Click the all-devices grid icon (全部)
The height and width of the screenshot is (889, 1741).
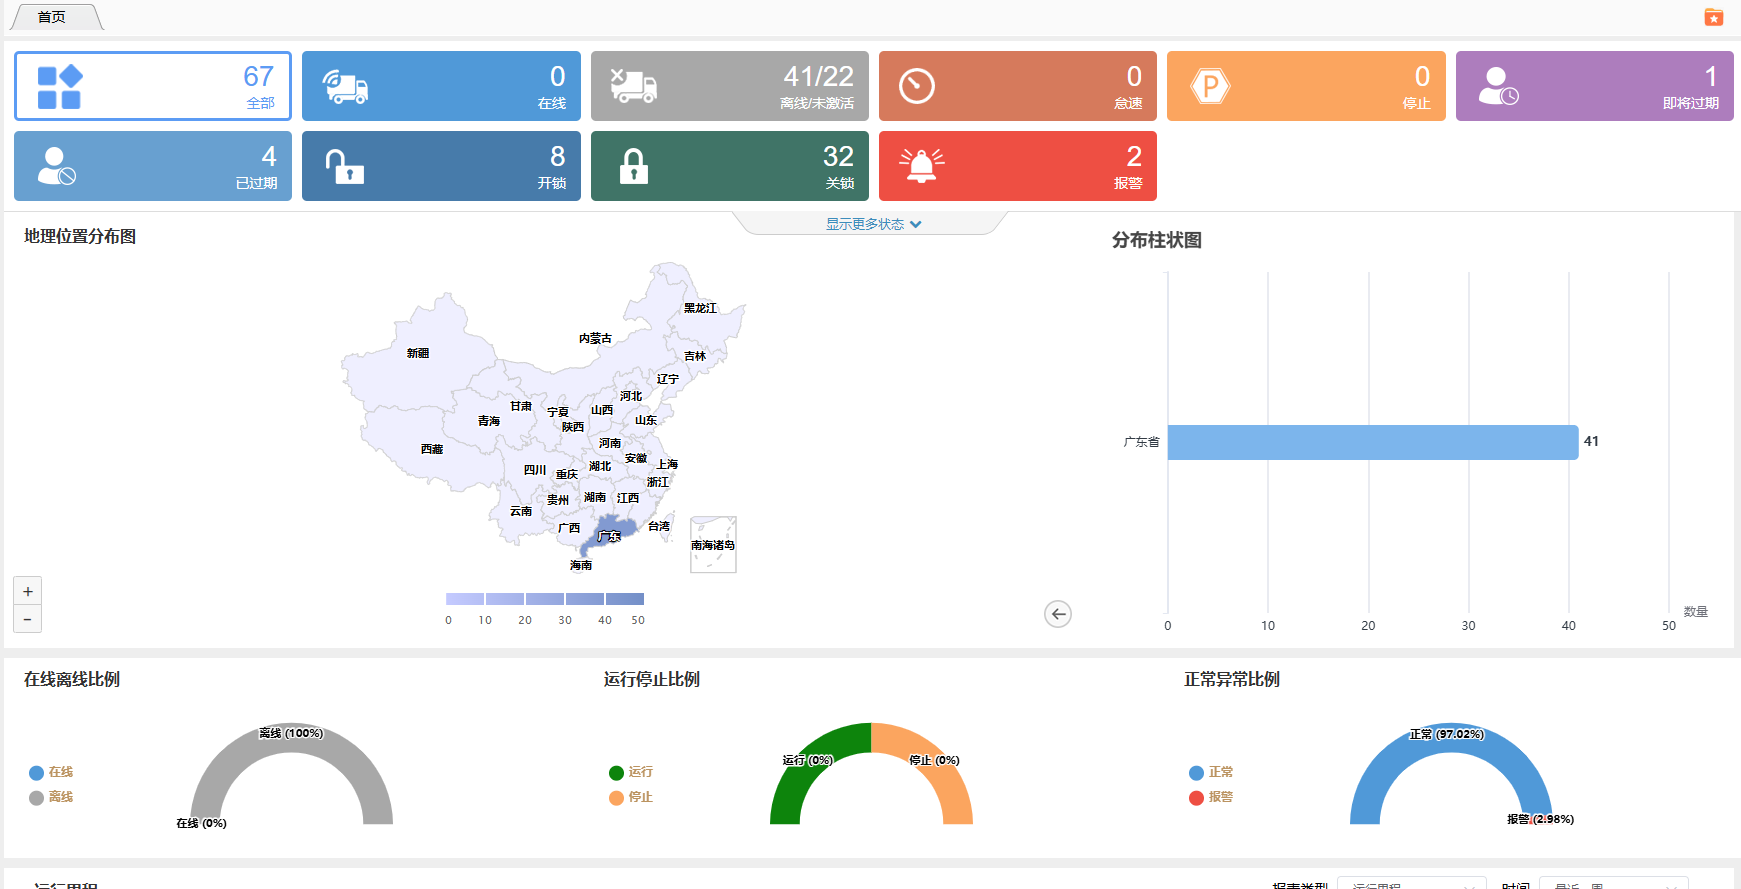(59, 87)
